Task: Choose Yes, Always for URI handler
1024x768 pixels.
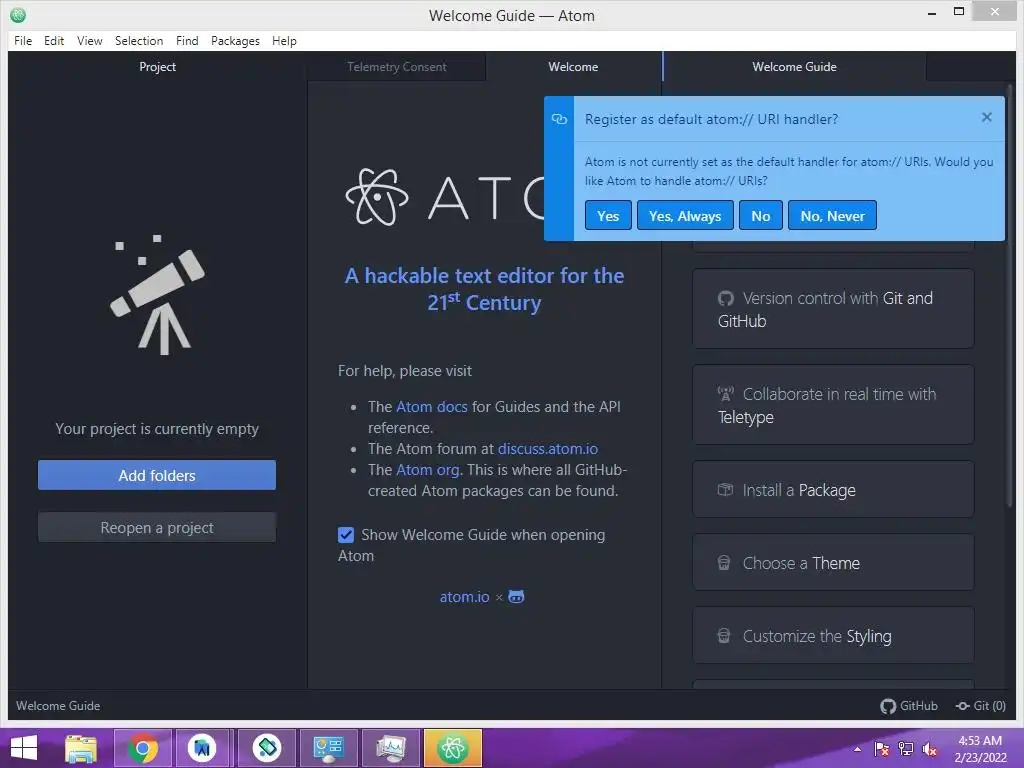Action: 685,216
